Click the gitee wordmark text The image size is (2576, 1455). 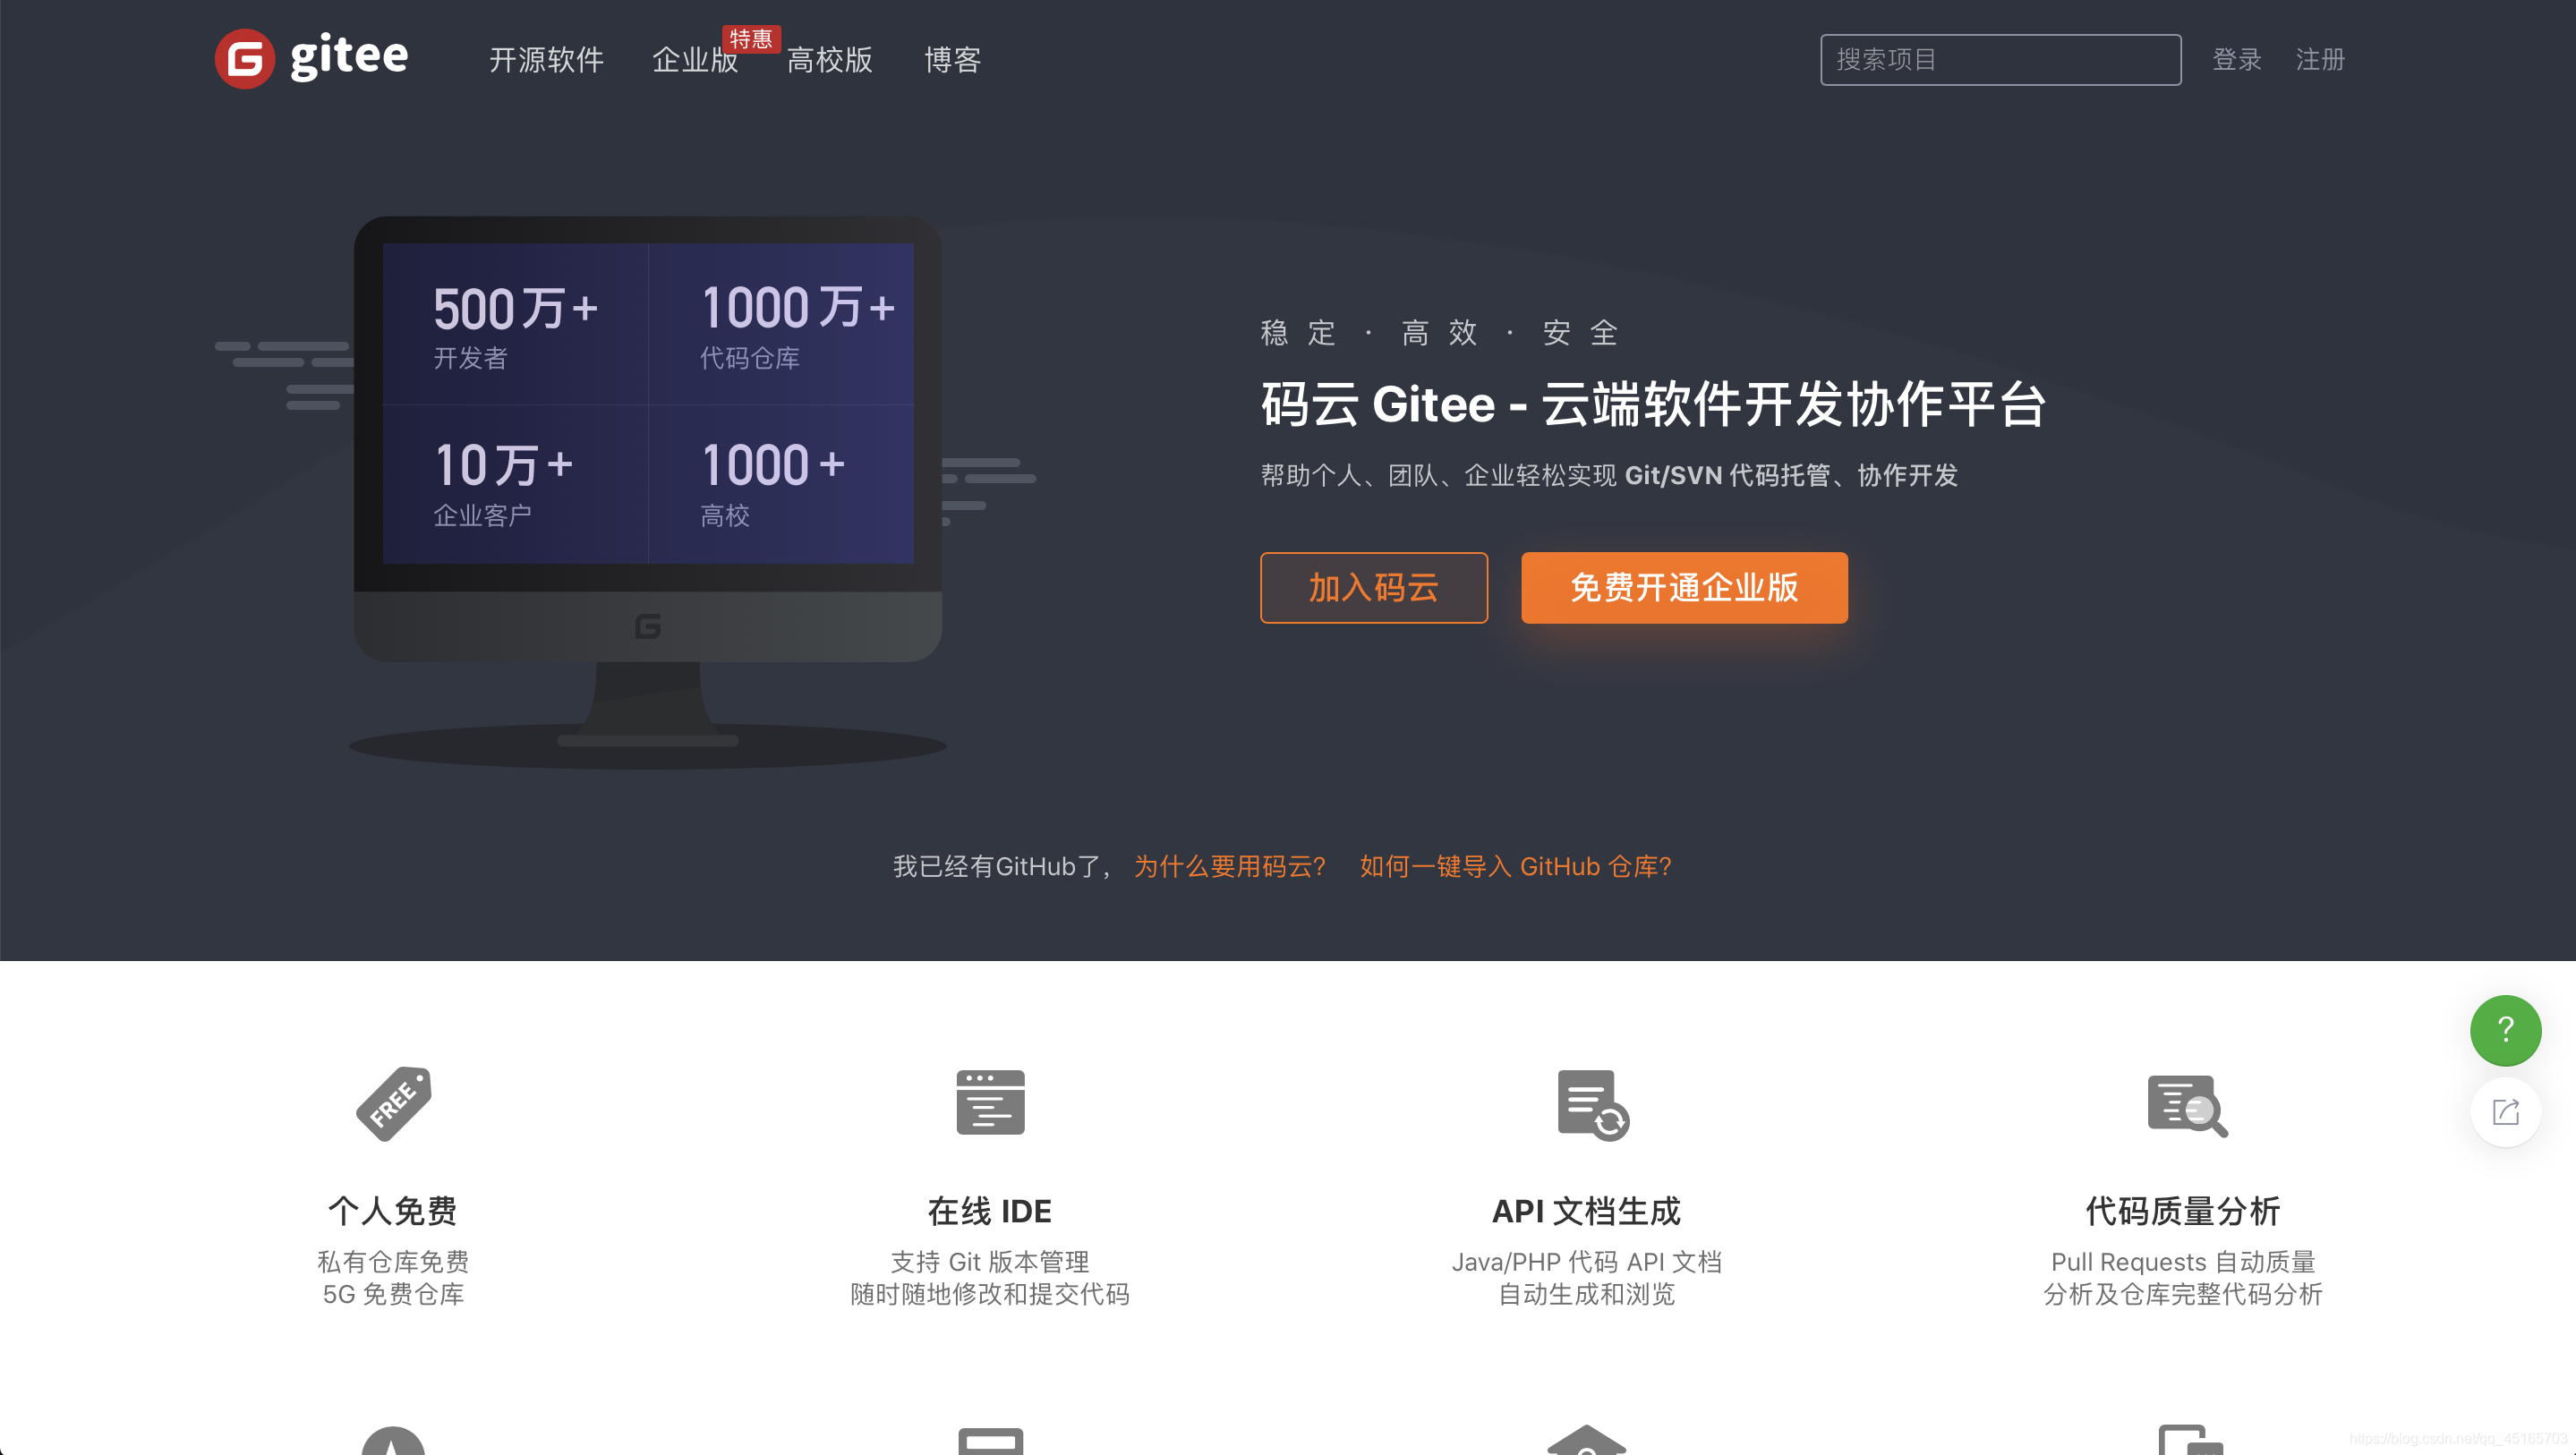pos(349,56)
